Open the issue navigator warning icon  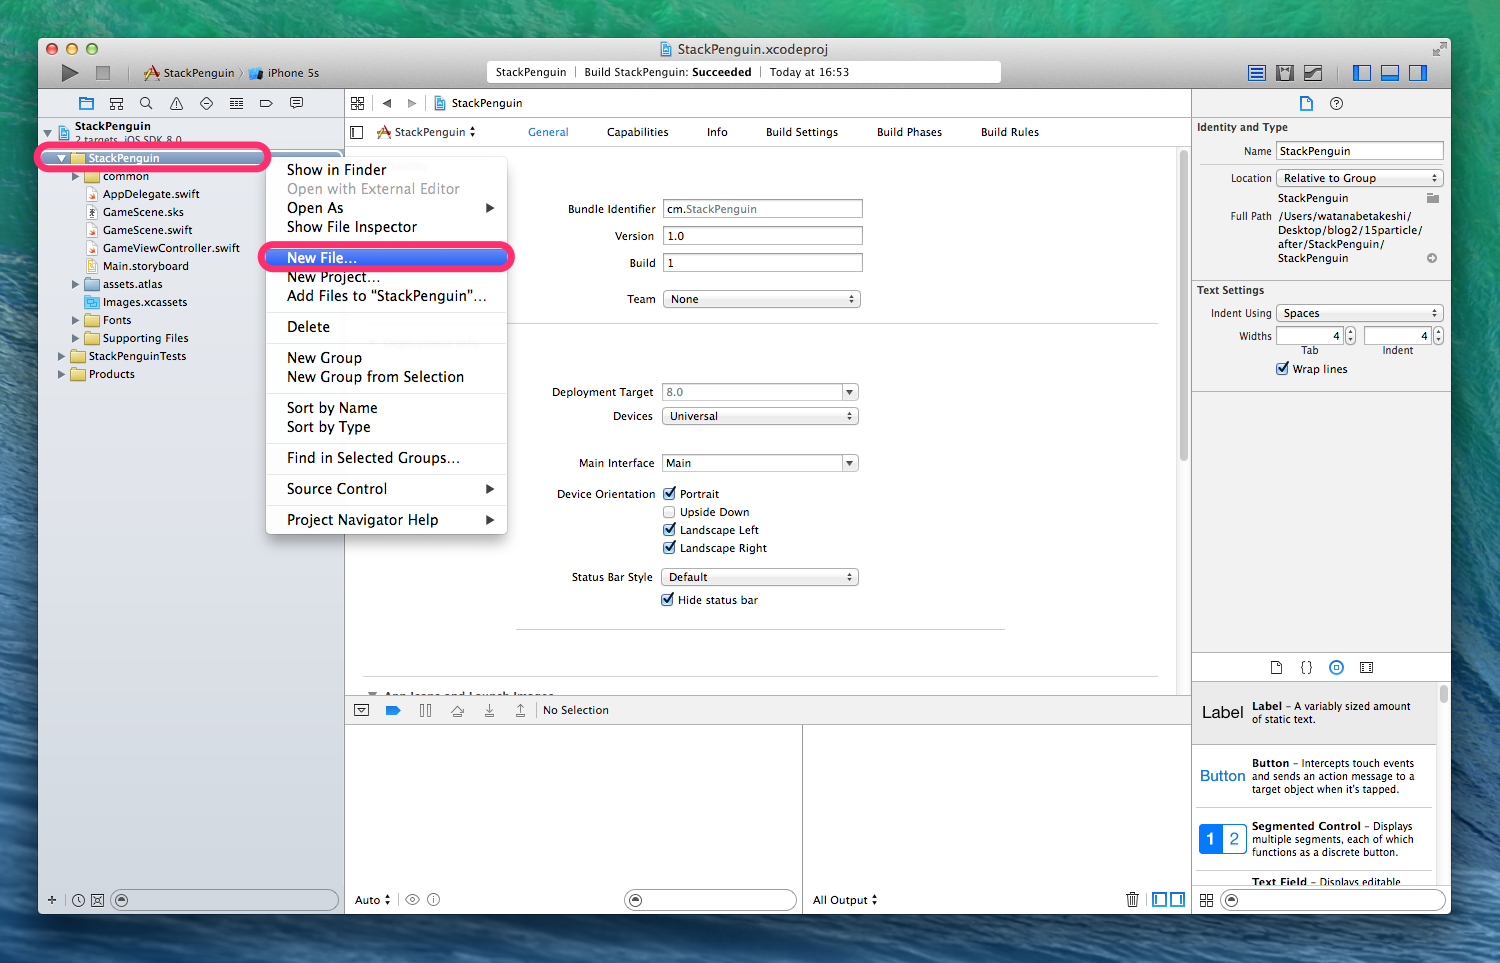176,103
